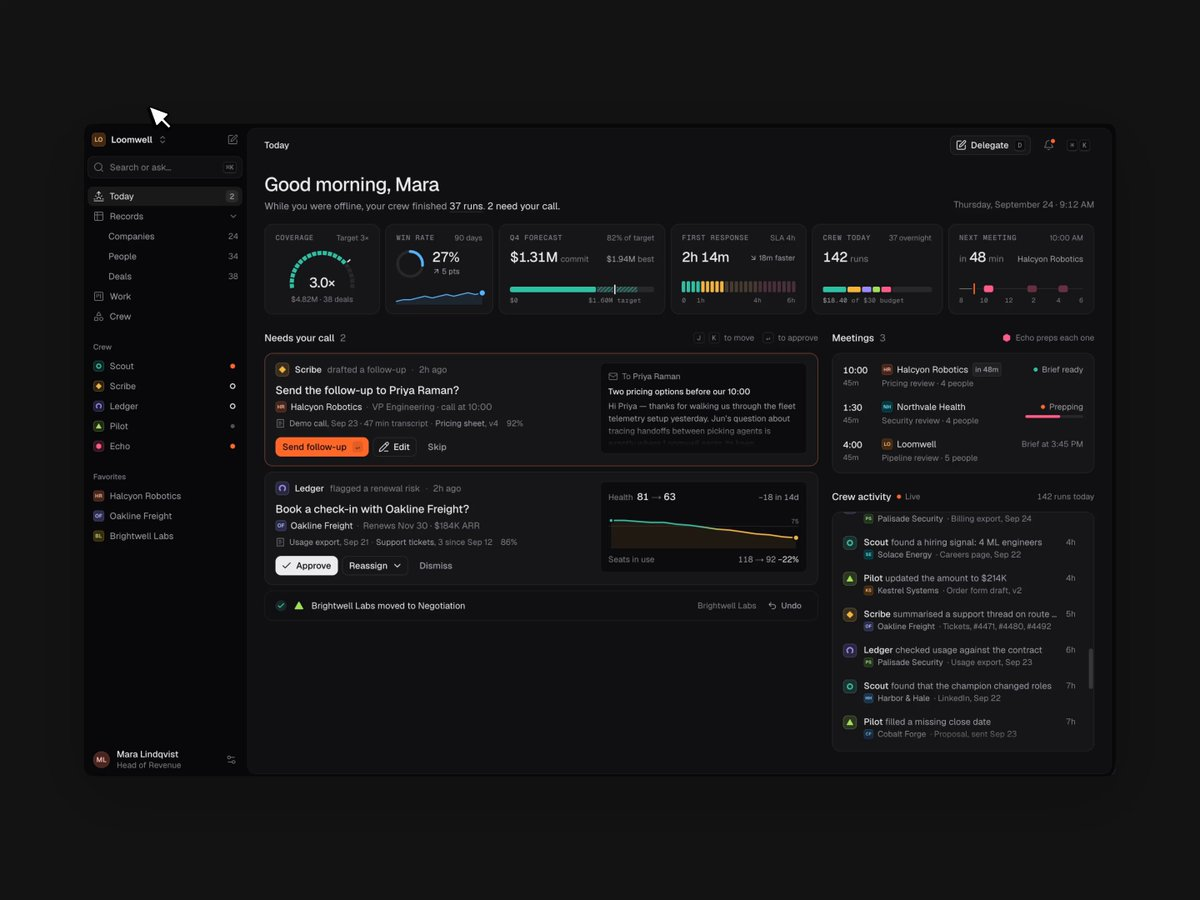
Task: Click the green check on Brightwell Labs row
Action: click(281, 606)
